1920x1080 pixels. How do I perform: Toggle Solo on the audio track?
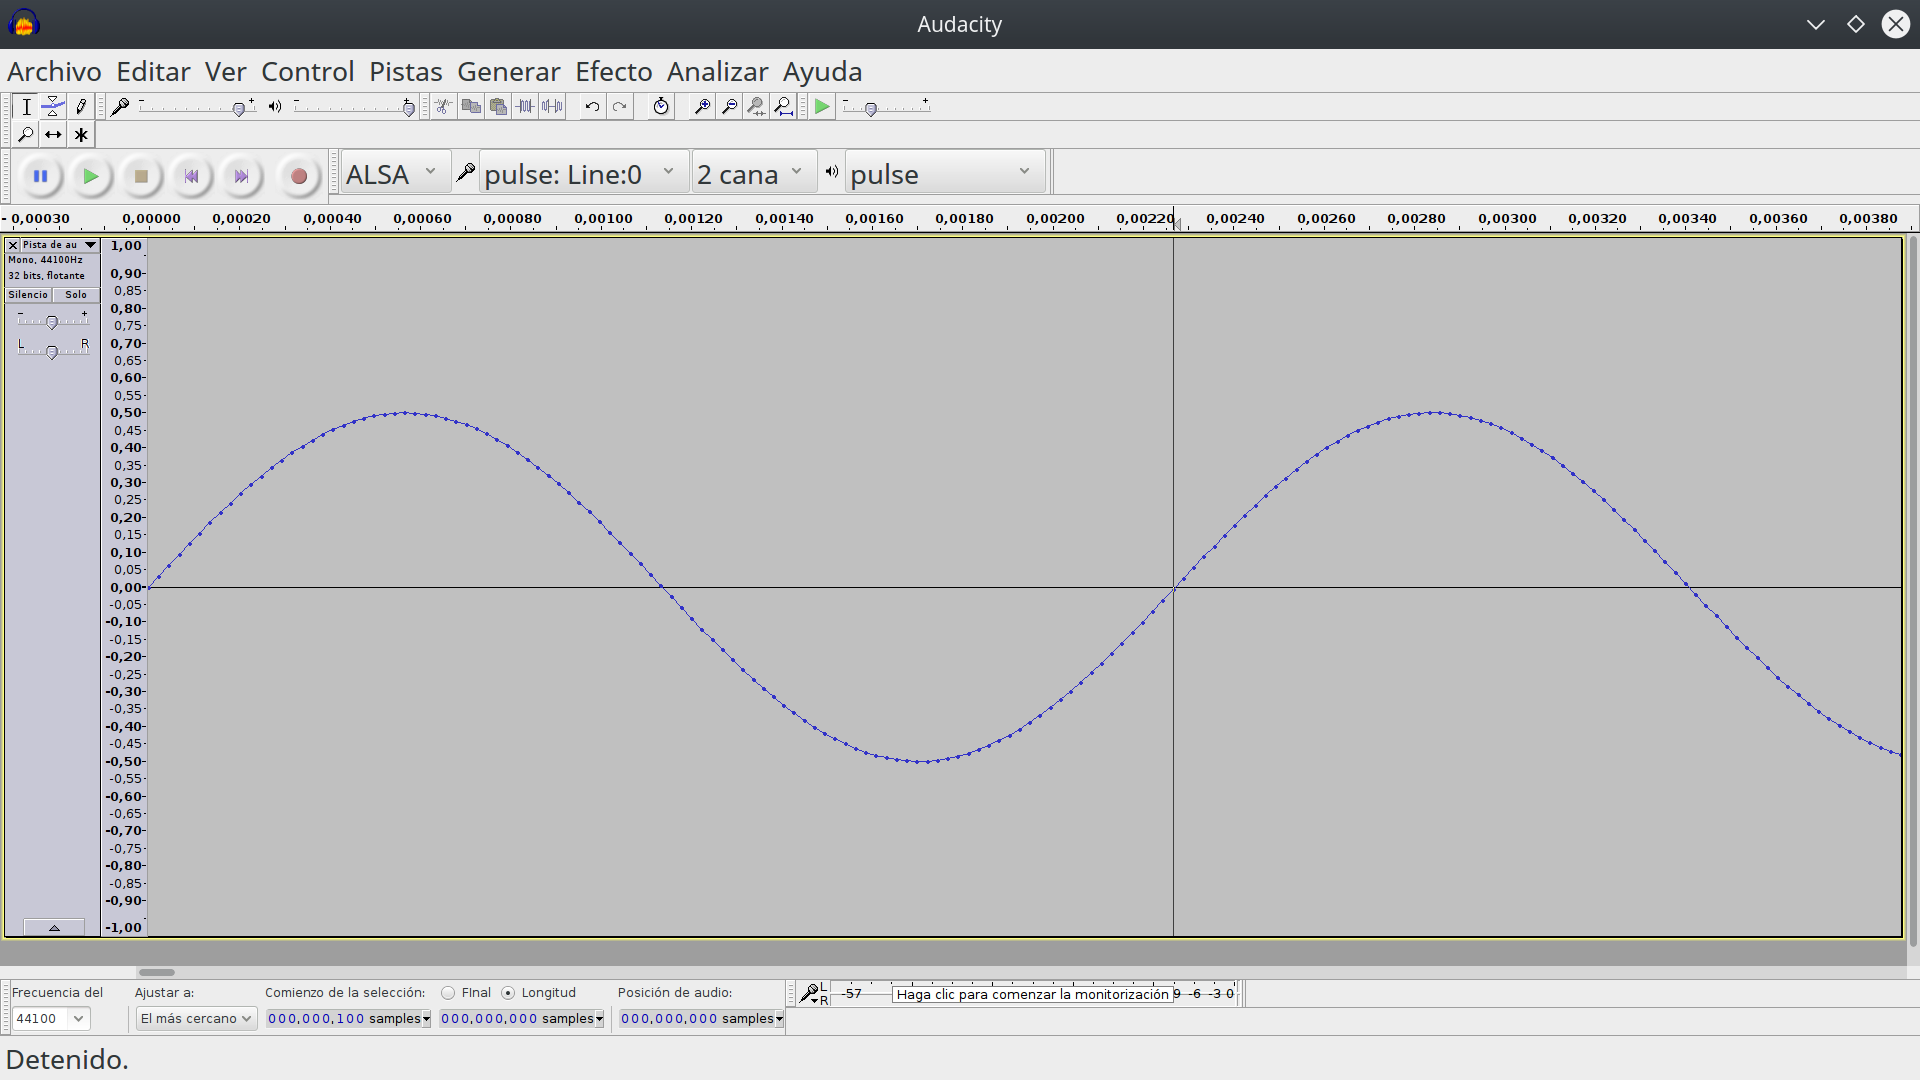pos(76,295)
